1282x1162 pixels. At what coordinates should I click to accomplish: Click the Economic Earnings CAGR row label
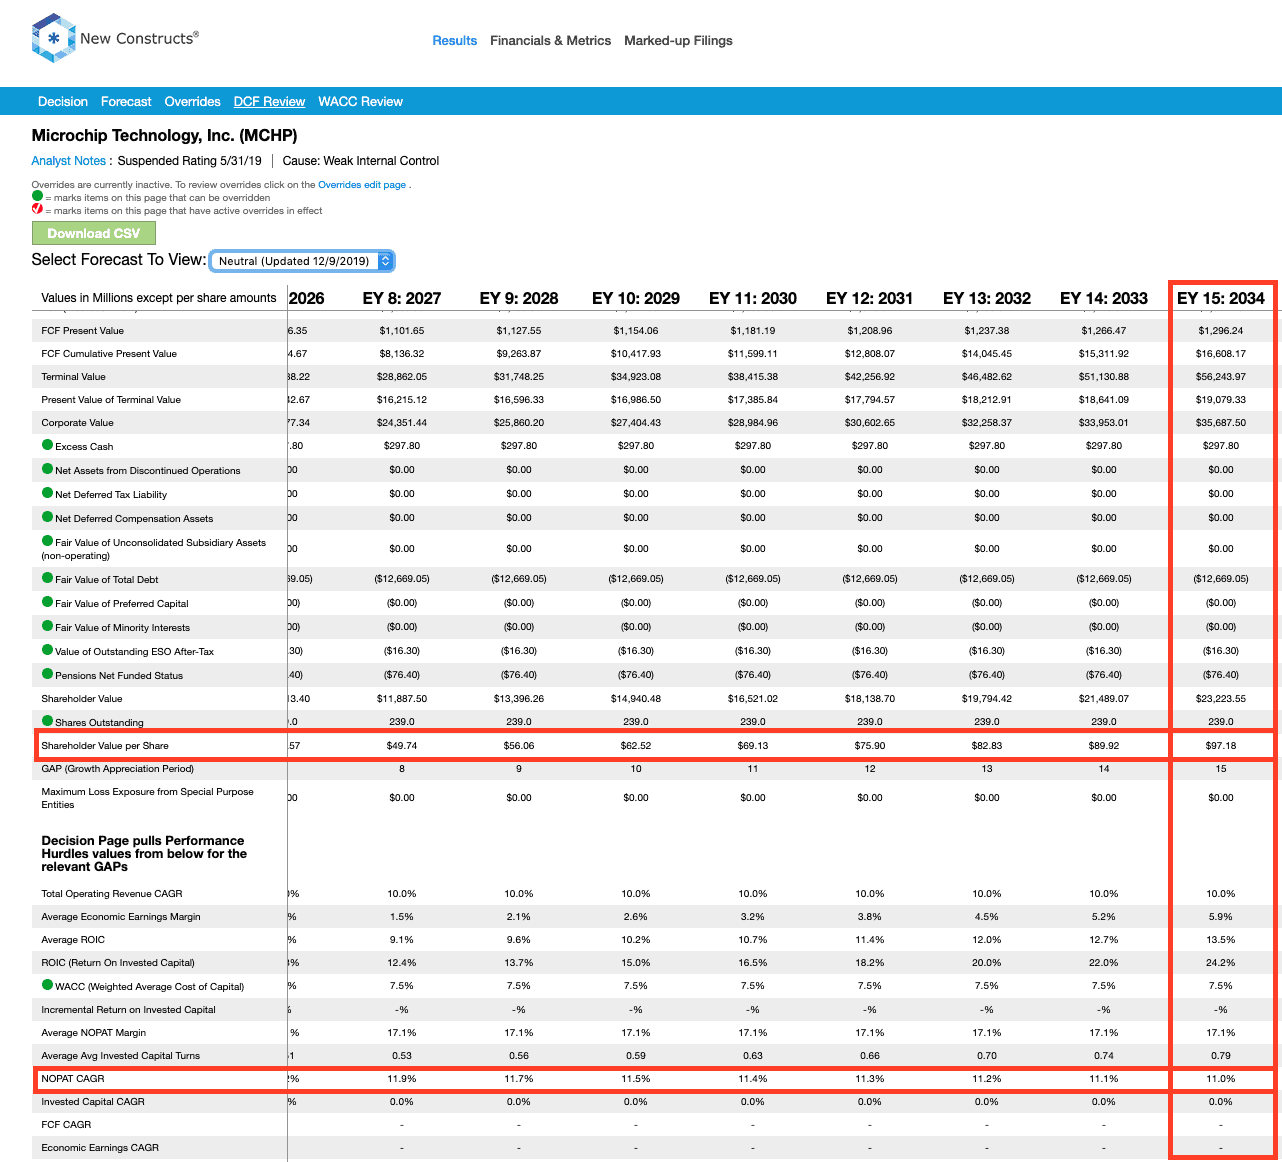pyautogui.click(x=100, y=1148)
